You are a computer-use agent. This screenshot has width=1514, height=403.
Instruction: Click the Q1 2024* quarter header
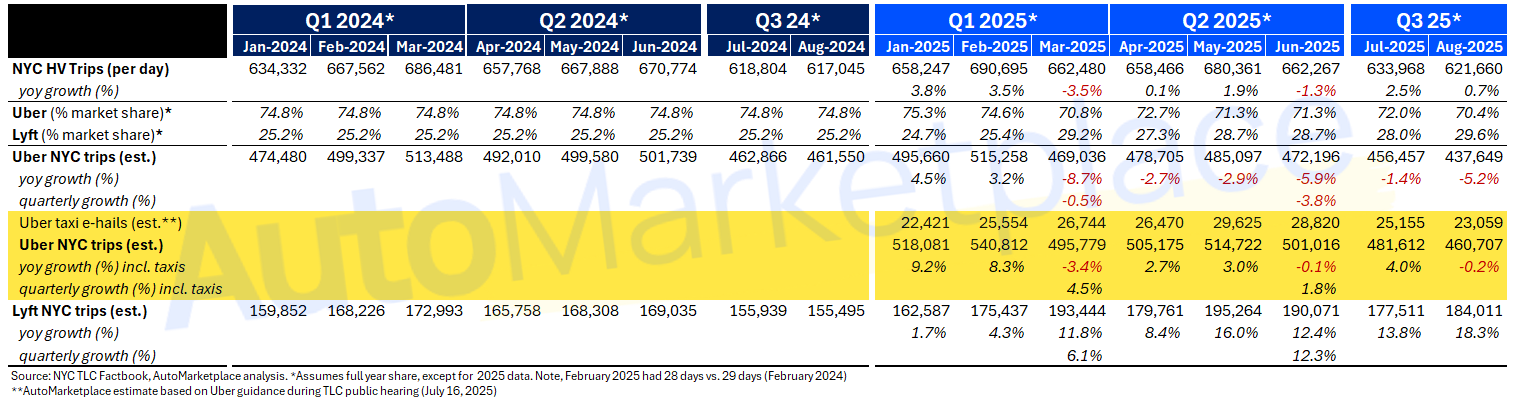349,20
